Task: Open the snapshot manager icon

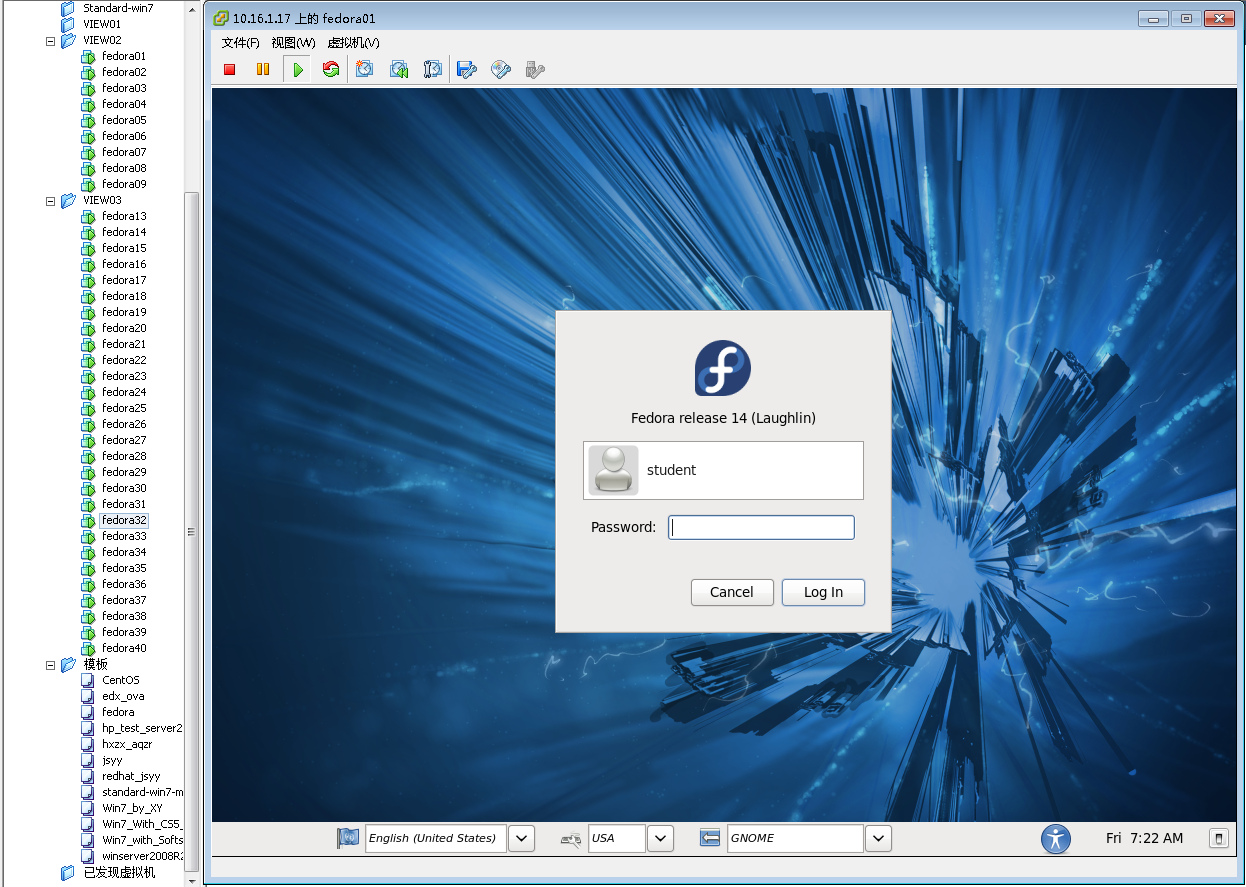Action: [433, 69]
